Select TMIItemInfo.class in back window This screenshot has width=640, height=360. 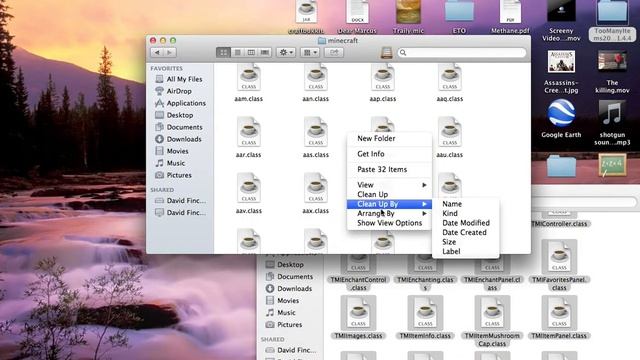coord(425,313)
